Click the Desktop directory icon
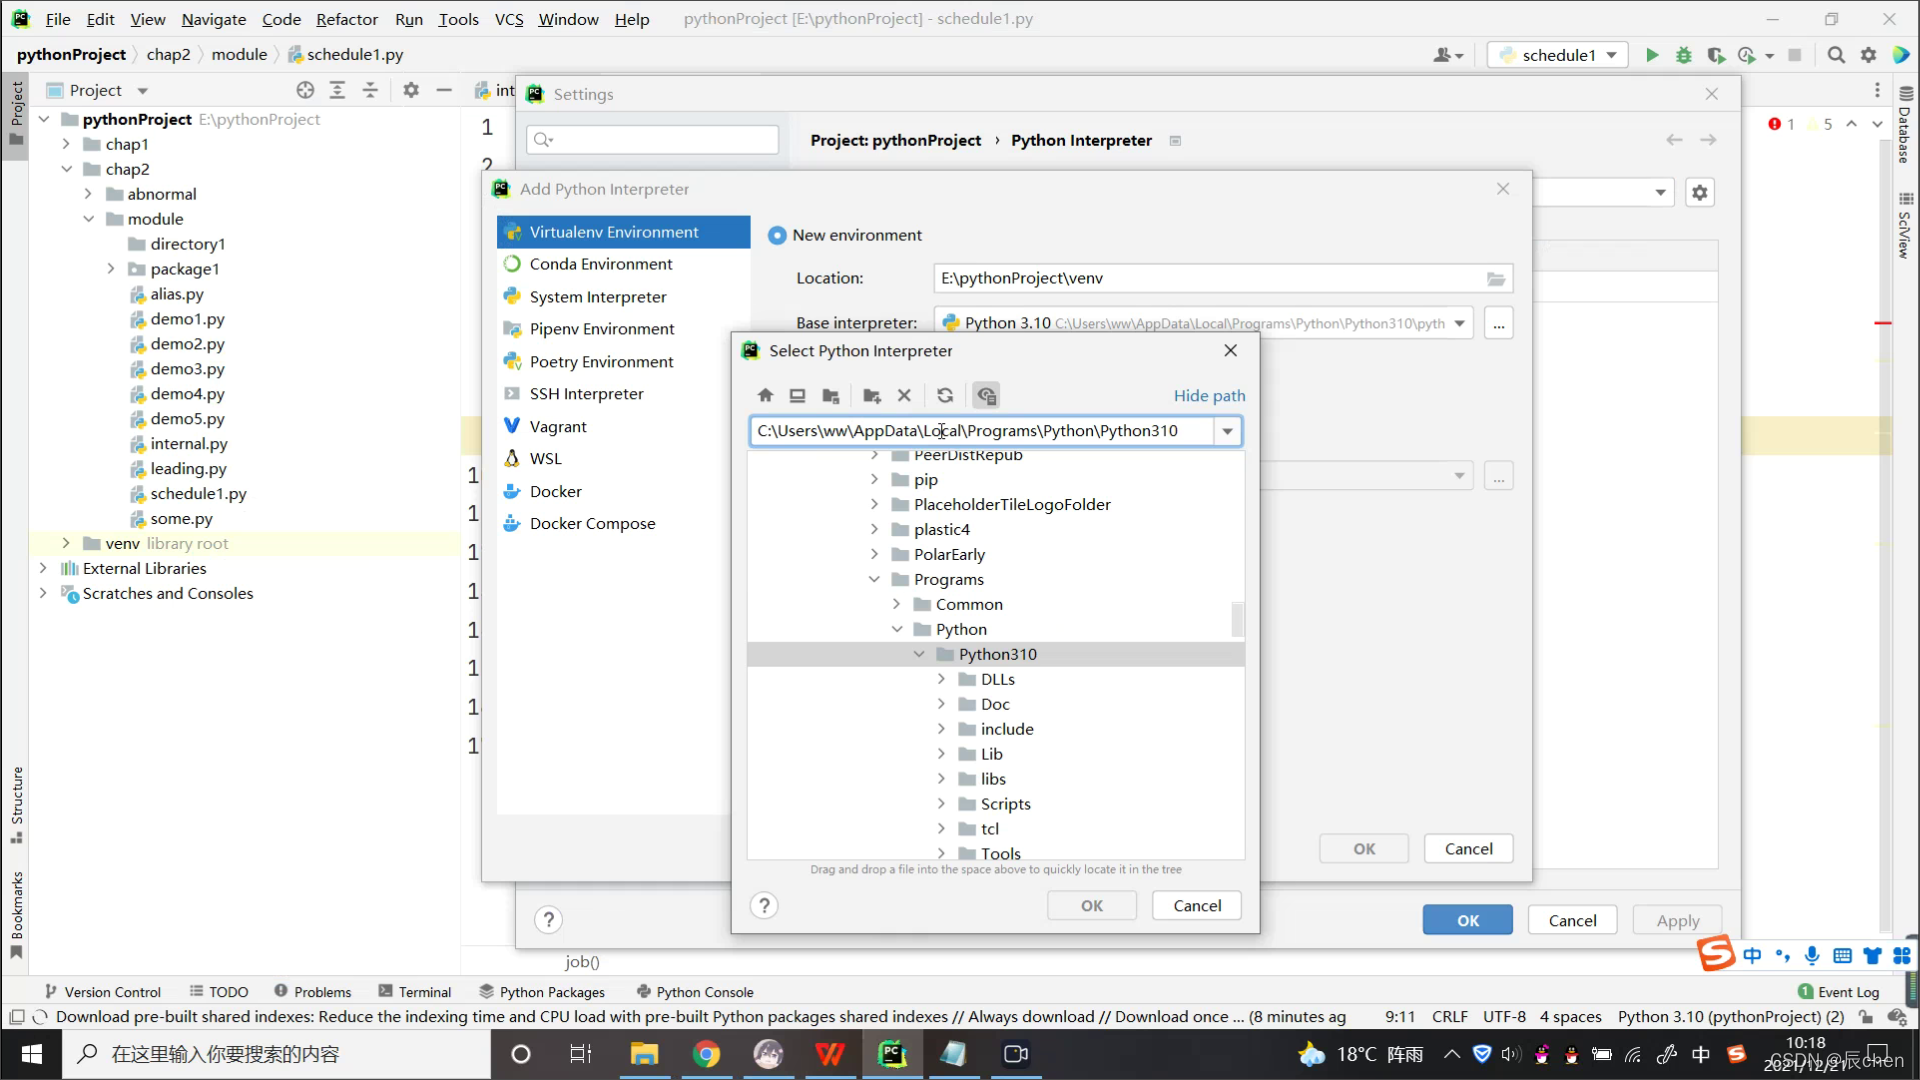Image resolution: width=1920 pixels, height=1080 pixels. pos(797,395)
